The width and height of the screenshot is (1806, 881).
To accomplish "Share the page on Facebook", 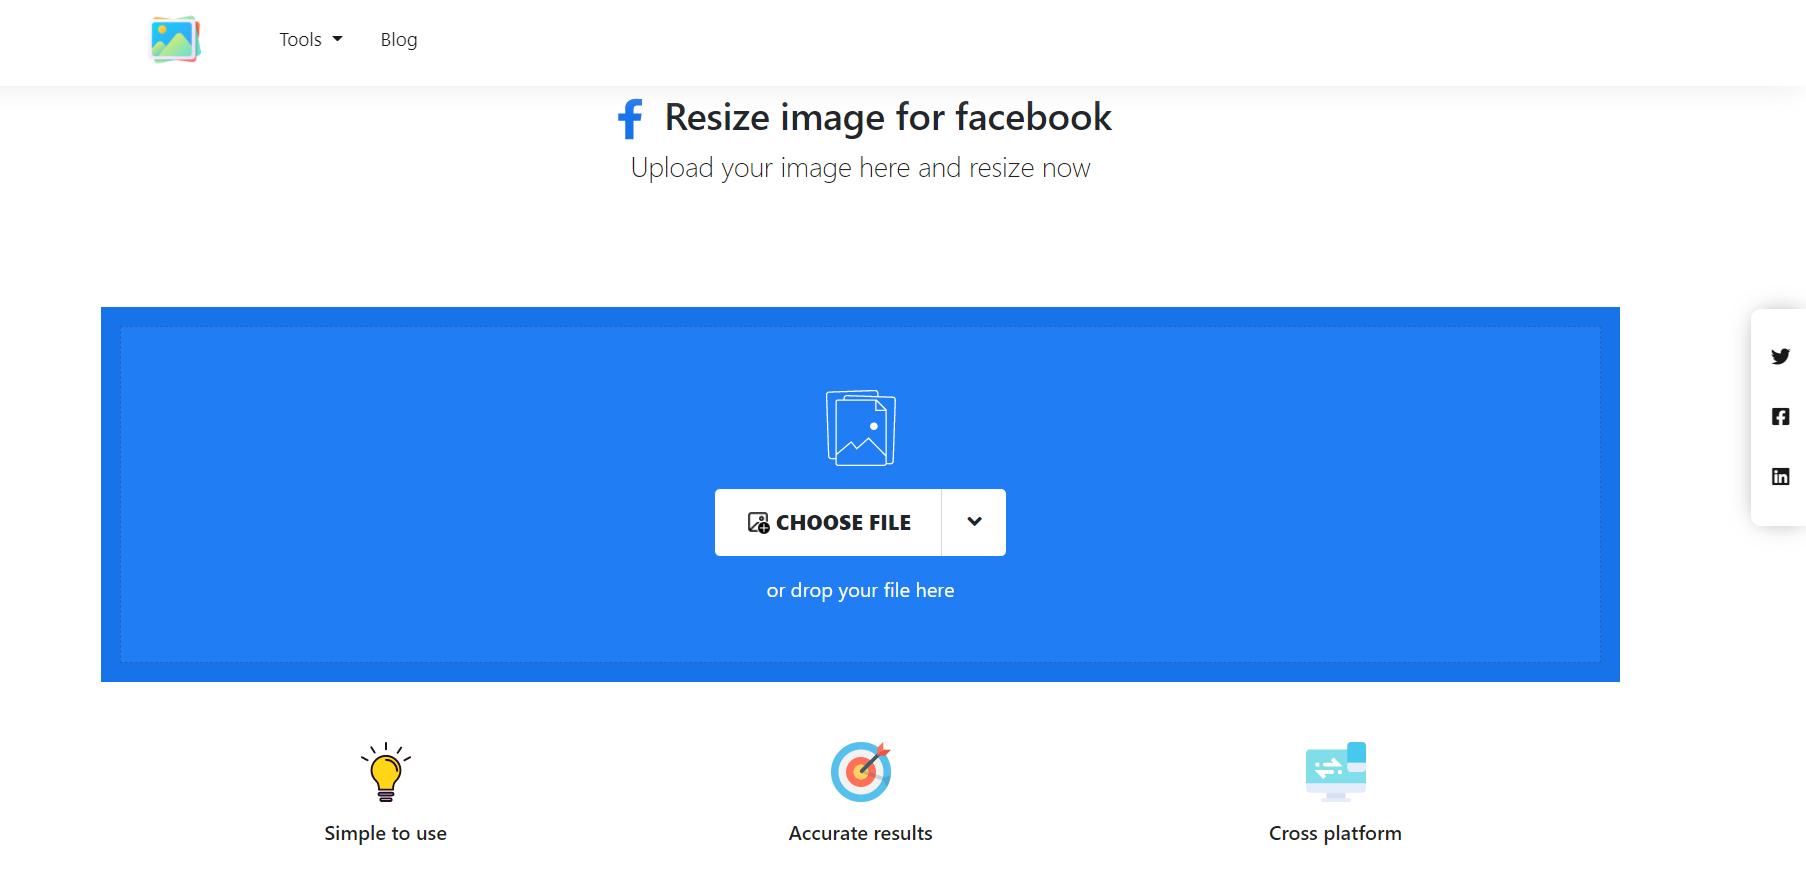I will point(1780,417).
